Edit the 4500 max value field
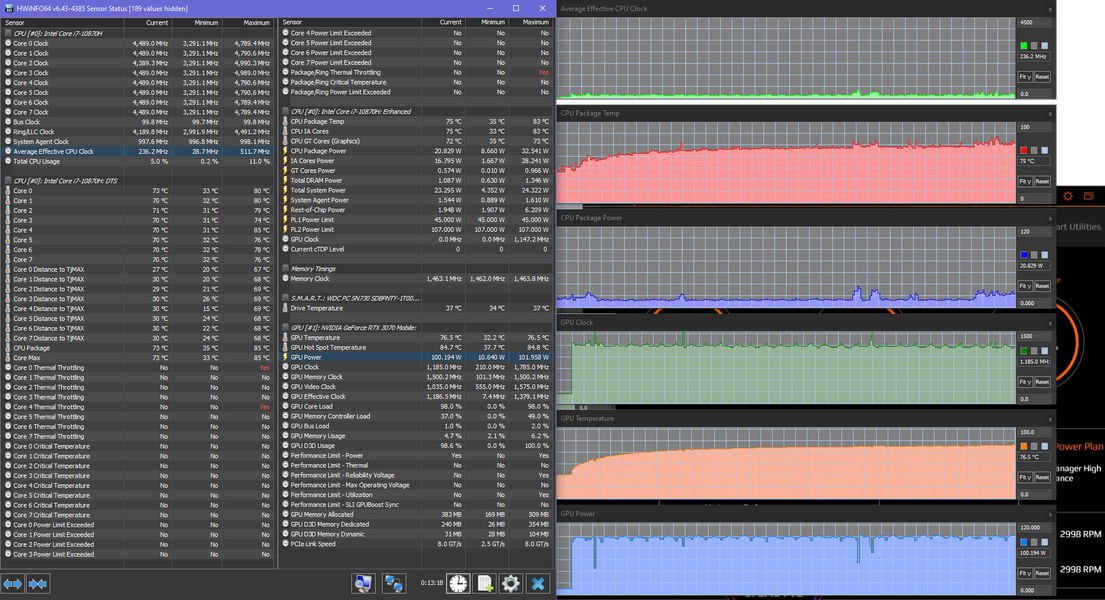This screenshot has height=600, width=1105. point(1033,22)
